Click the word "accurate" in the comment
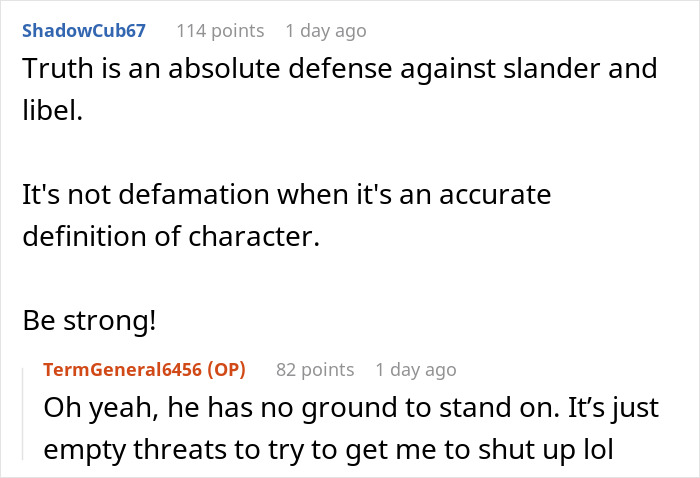Viewport: 700px width, 478px height. 491,194
